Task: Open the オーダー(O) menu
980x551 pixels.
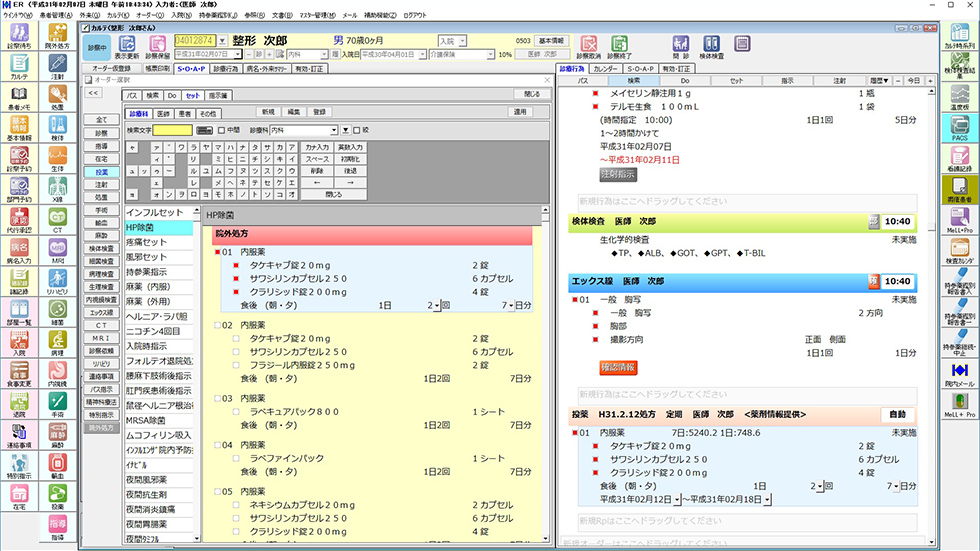Action: 150,15
